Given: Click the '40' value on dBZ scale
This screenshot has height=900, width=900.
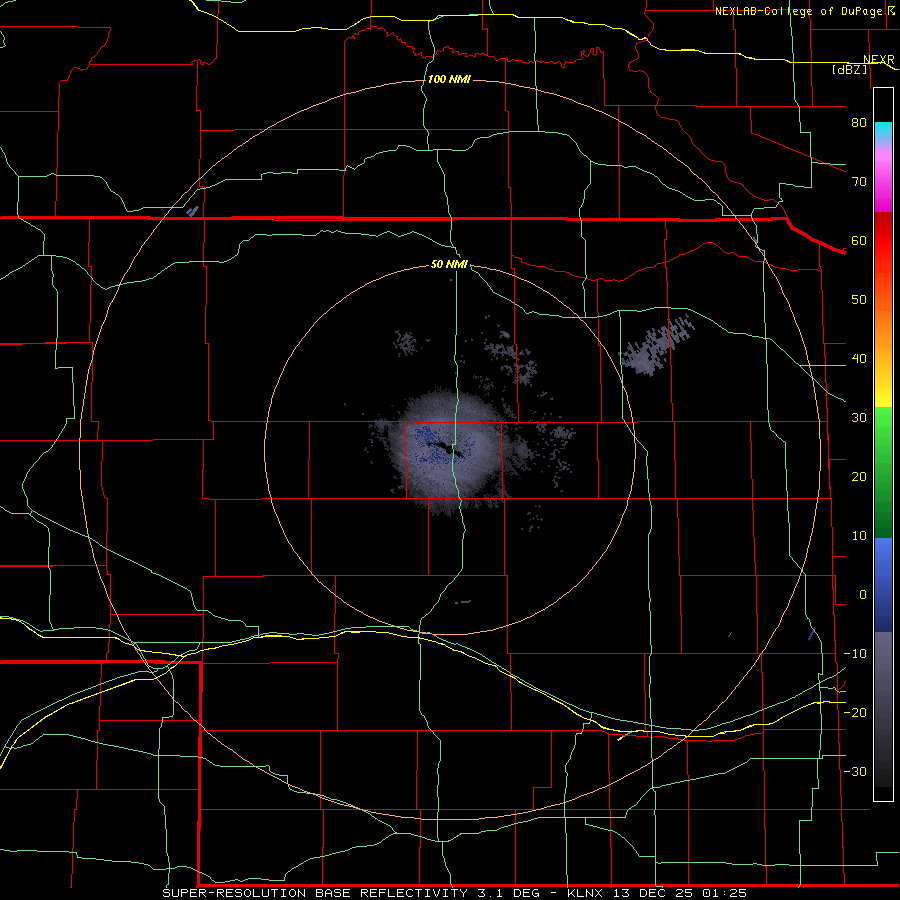Looking at the screenshot, I should point(859,359).
